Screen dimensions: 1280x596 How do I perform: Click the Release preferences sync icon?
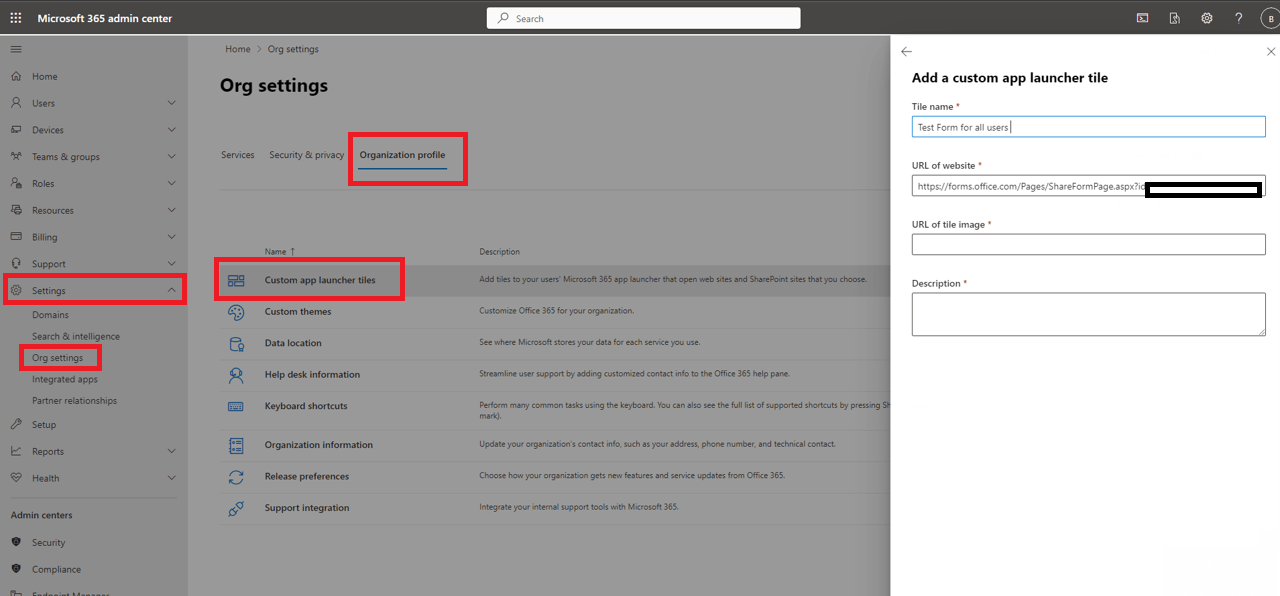(236, 477)
